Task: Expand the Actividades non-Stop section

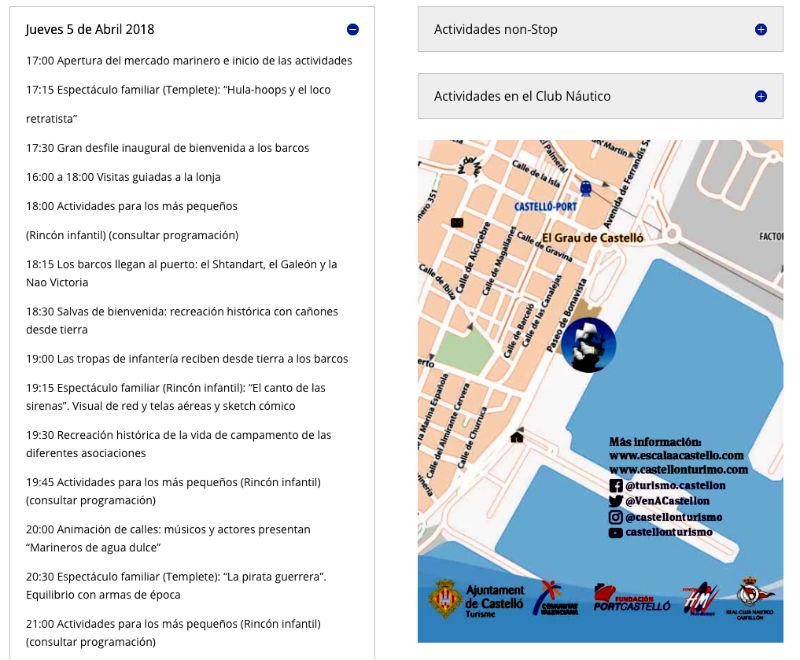Action: 760,30
